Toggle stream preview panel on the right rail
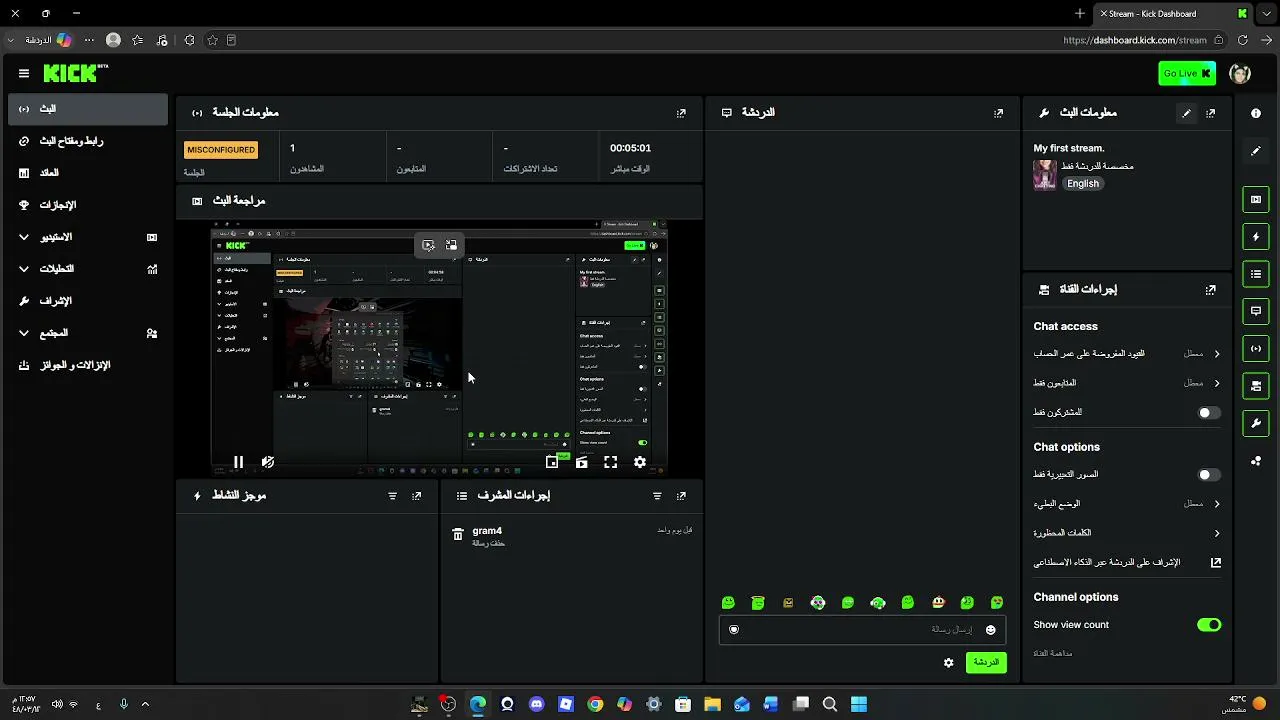This screenshot has width=1280, height=720. (x=1256, y=199)
